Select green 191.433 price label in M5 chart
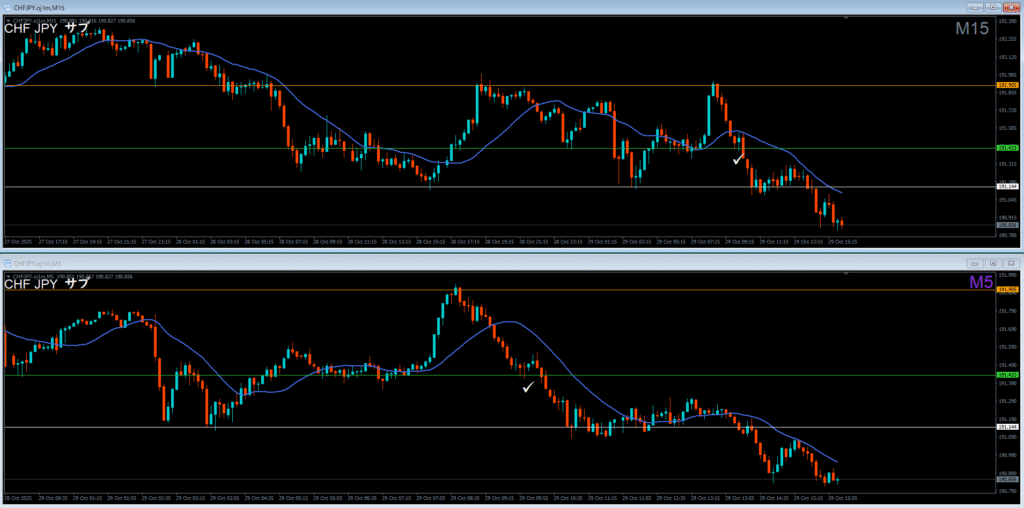Screen dimensions: 1024x508 pyautogui.click(x=1007, y=375)
